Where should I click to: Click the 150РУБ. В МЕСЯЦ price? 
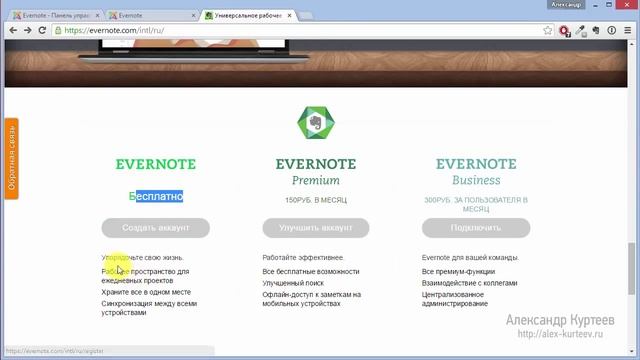coord(316,200)
